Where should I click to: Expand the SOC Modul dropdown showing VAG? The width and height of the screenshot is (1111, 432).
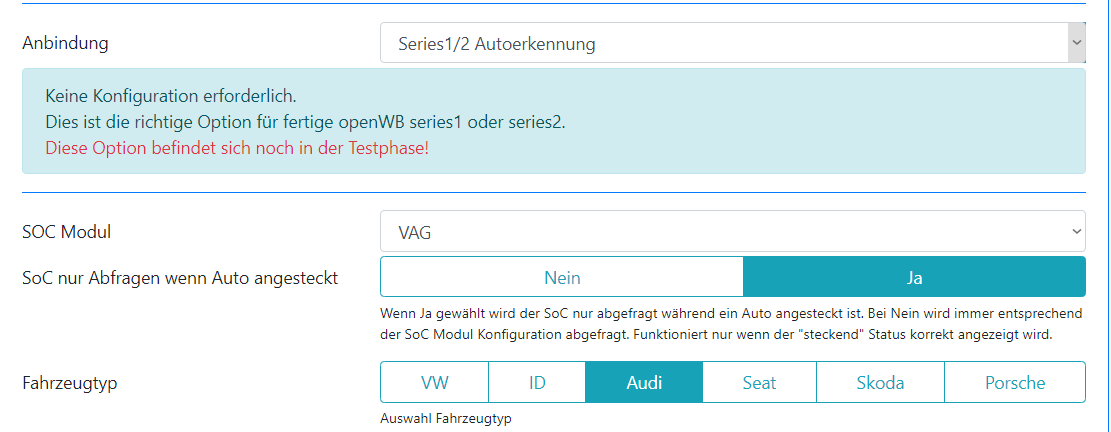tap(720, 232)
